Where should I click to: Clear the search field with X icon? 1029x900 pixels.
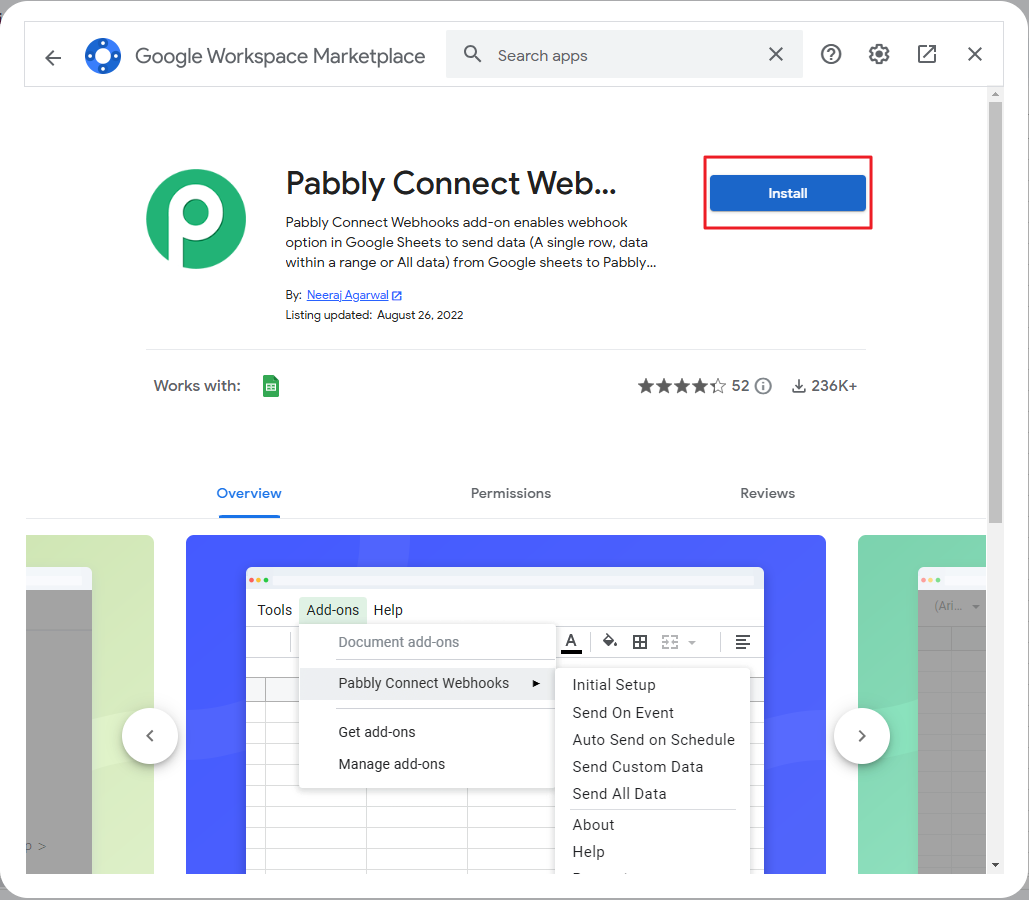click(776, 55)
